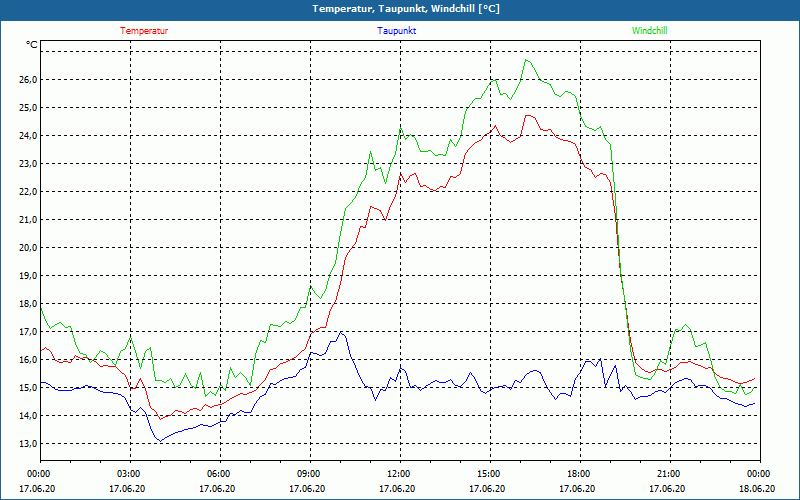Viewport: 800px width, 500px height.
Task: Click the 23,0 value on the y-axis
Action: [x=27, y=164]
